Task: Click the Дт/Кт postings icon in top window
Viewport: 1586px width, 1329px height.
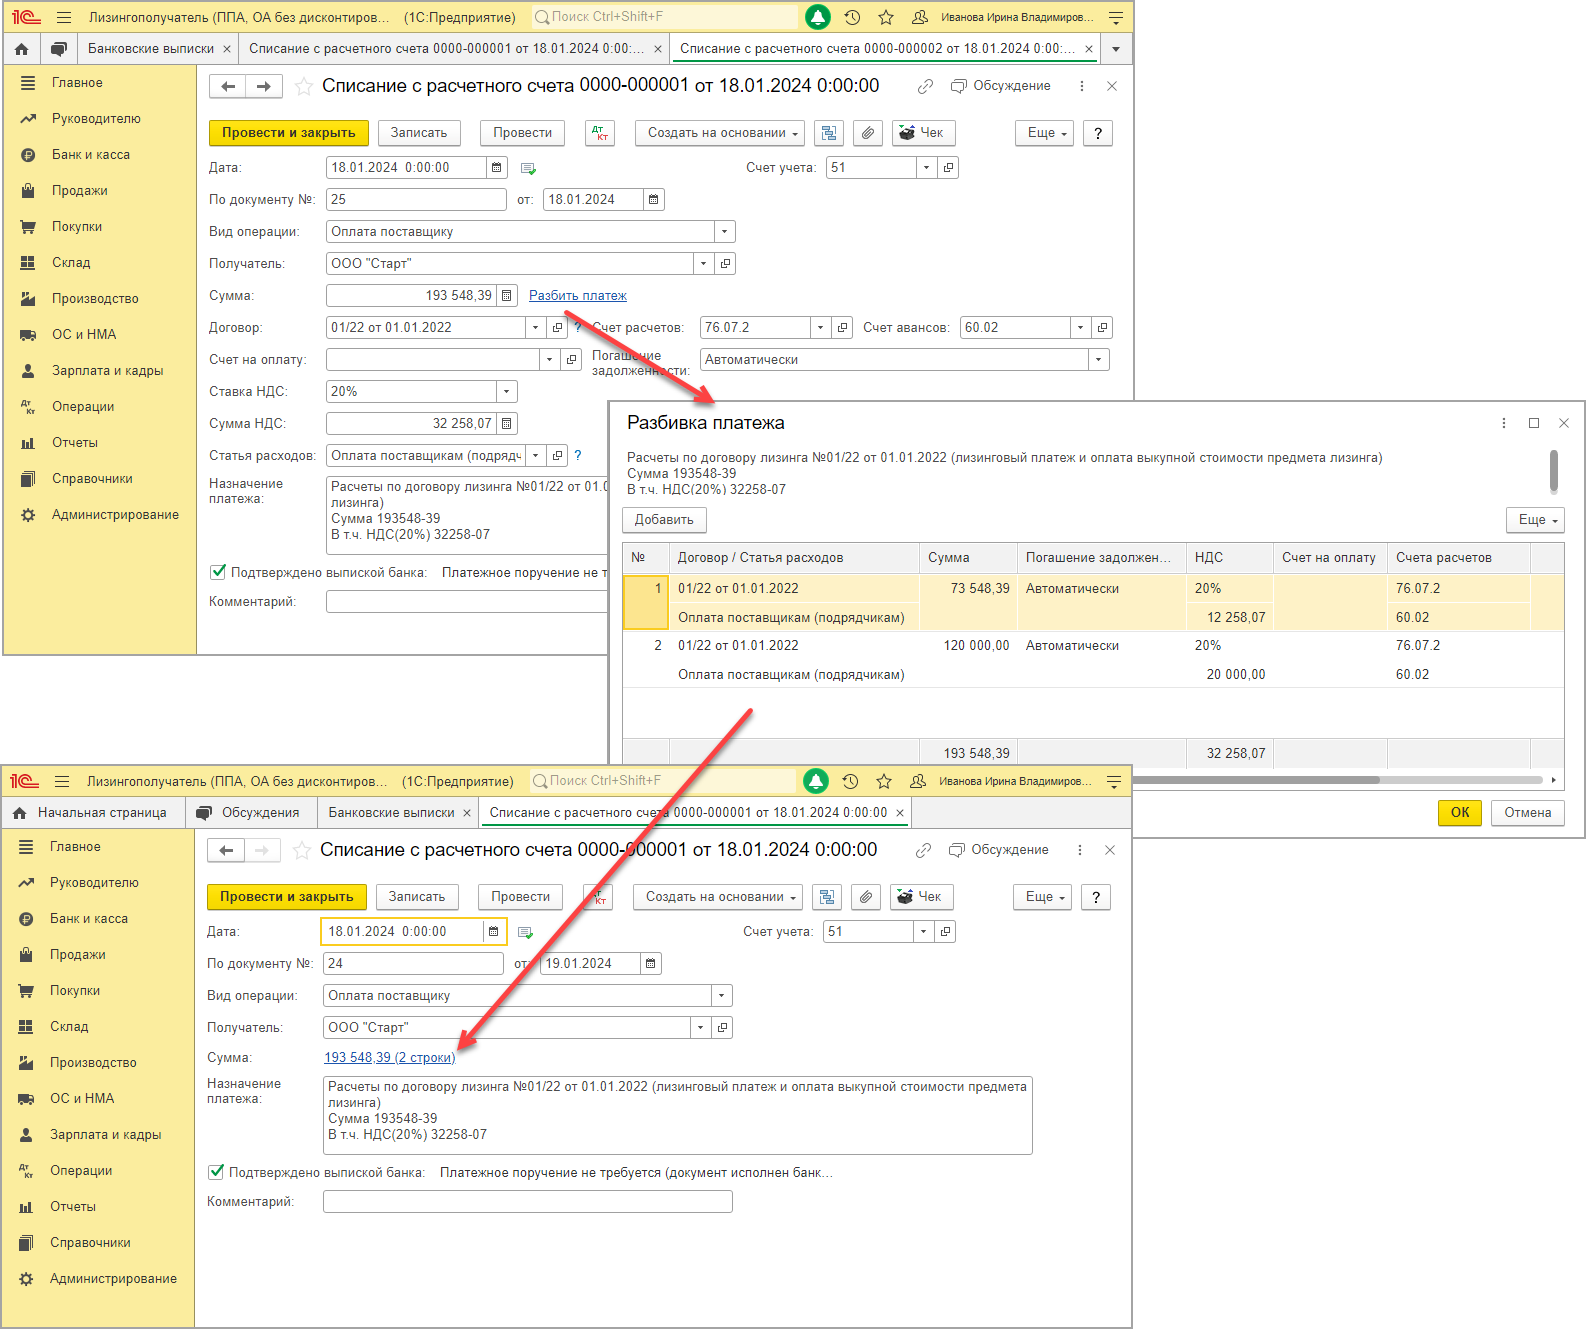Action: coord(600,133)
